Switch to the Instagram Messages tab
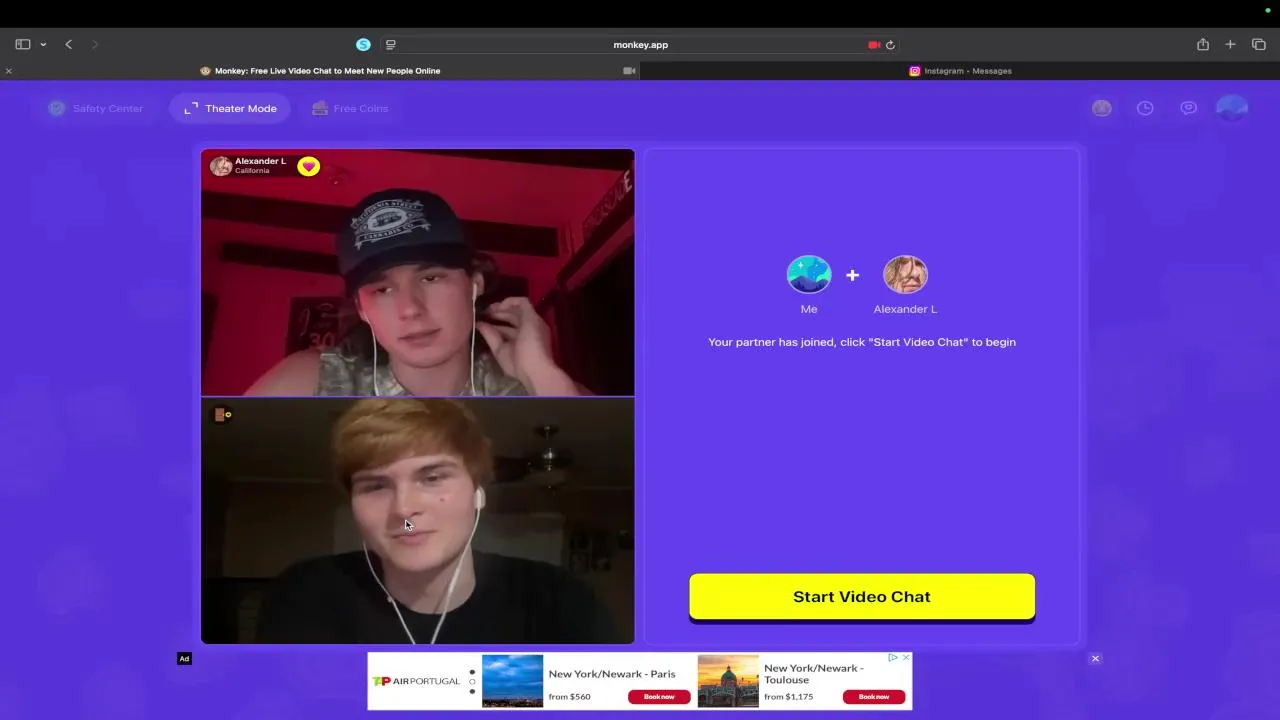The width and height of the screenshot is (1280, 720). point(960,71)
